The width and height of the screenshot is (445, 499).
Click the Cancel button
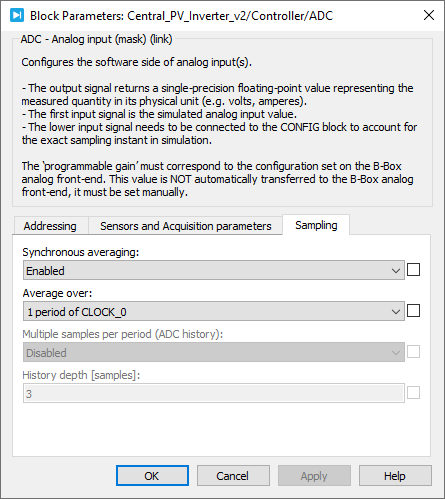233,476
